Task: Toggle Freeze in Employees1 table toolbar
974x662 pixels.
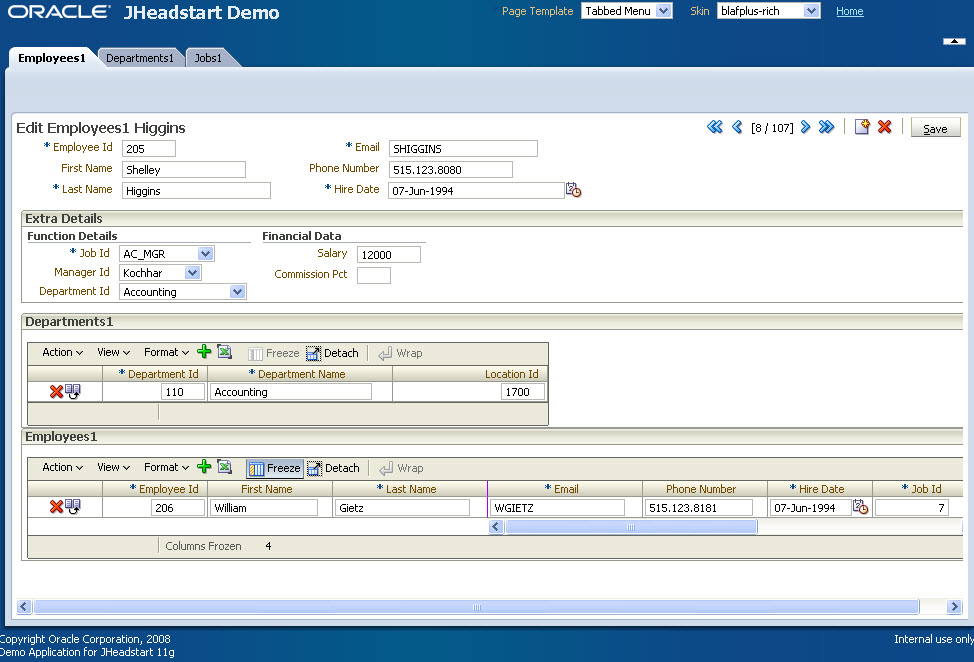Action: 275,468
